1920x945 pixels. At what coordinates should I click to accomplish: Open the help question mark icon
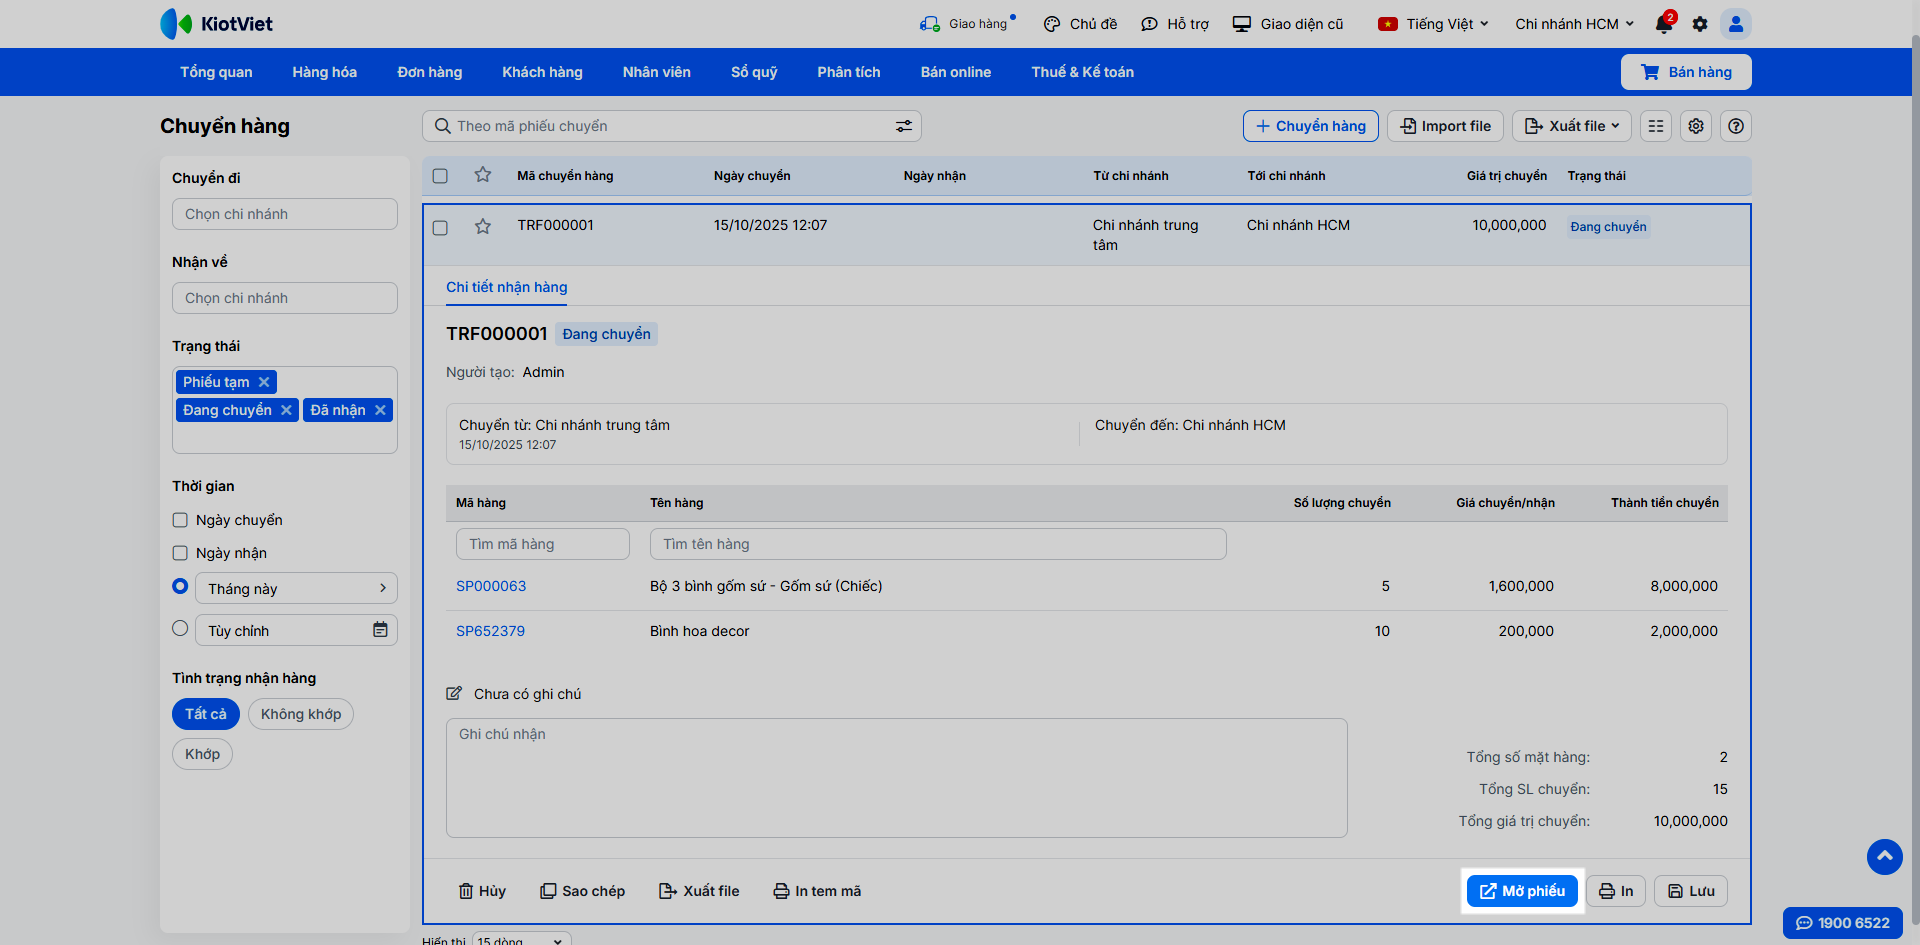point(1736,126)
